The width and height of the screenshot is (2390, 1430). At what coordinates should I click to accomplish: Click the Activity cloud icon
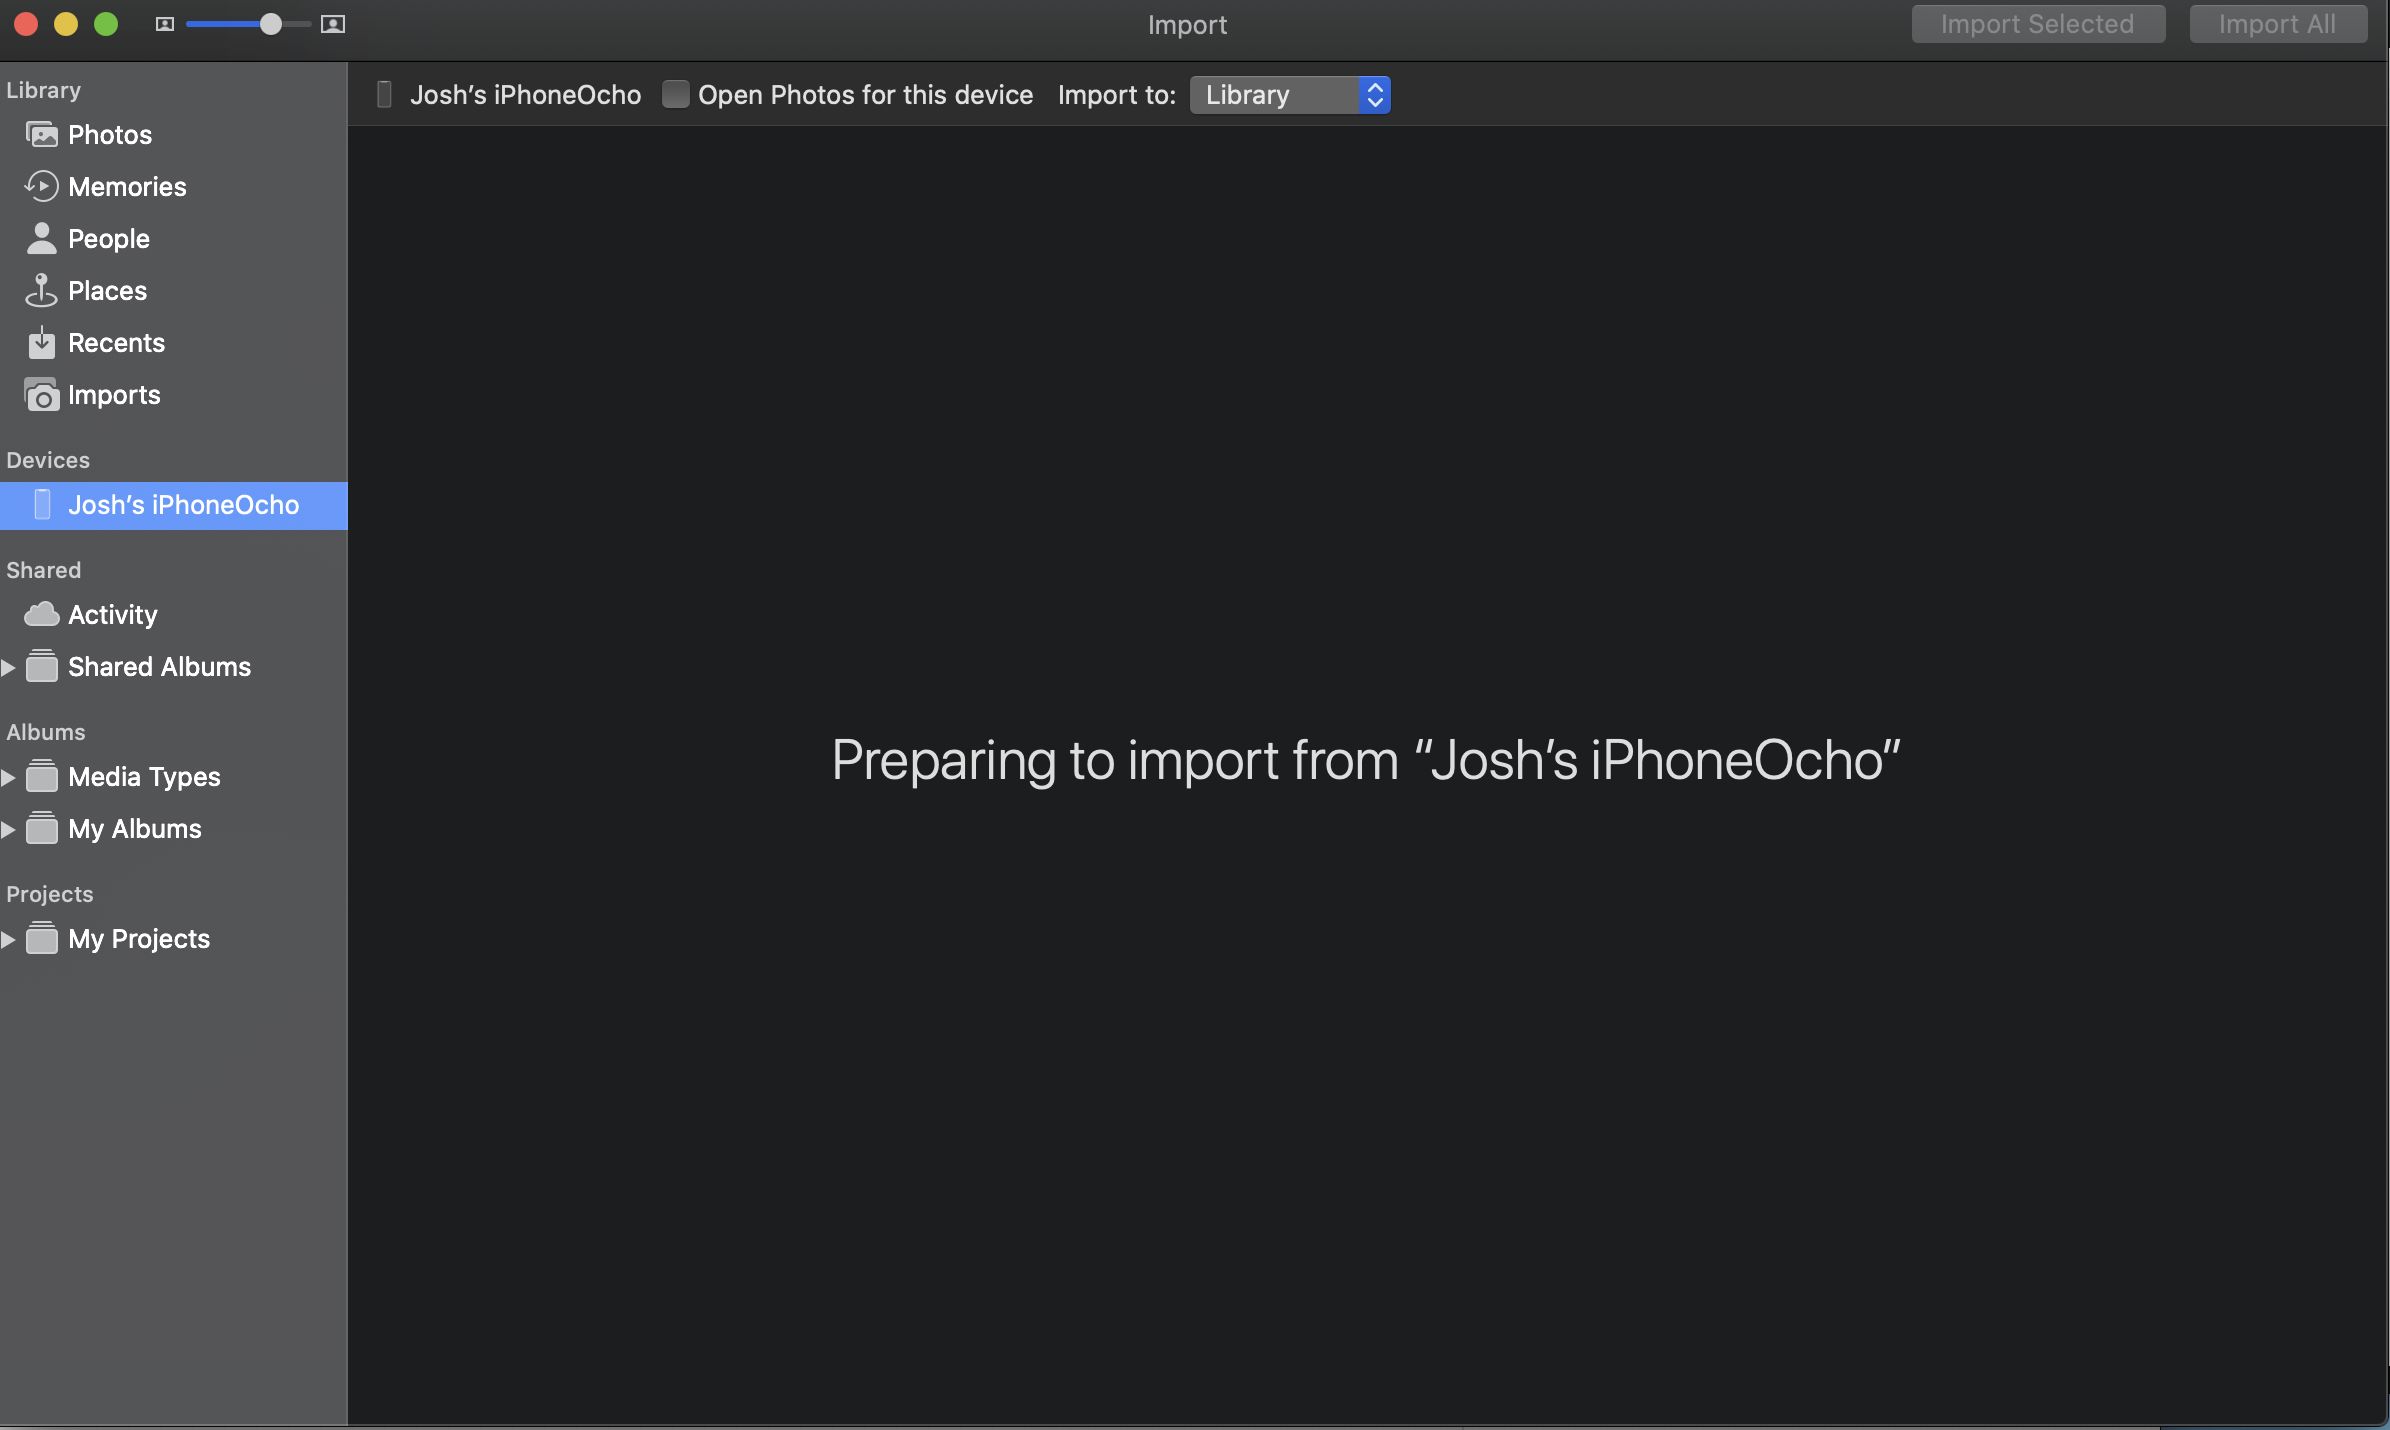coord(41,614)
